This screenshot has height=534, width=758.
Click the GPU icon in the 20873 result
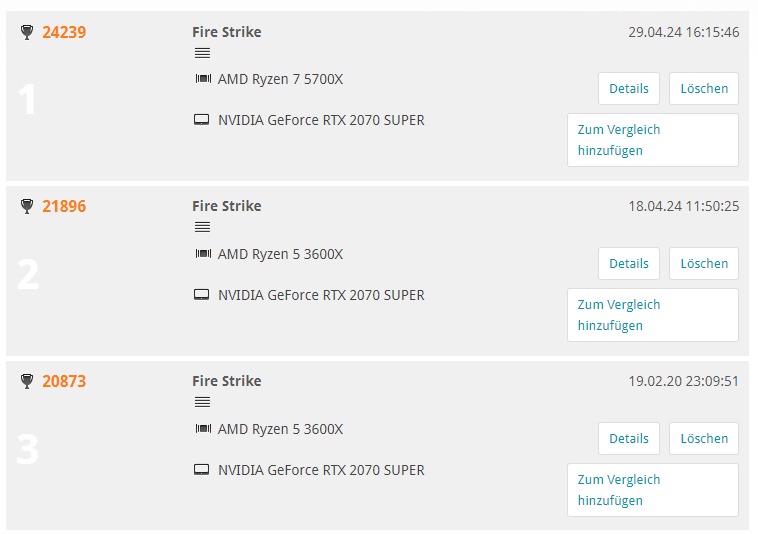pos(202,469)
